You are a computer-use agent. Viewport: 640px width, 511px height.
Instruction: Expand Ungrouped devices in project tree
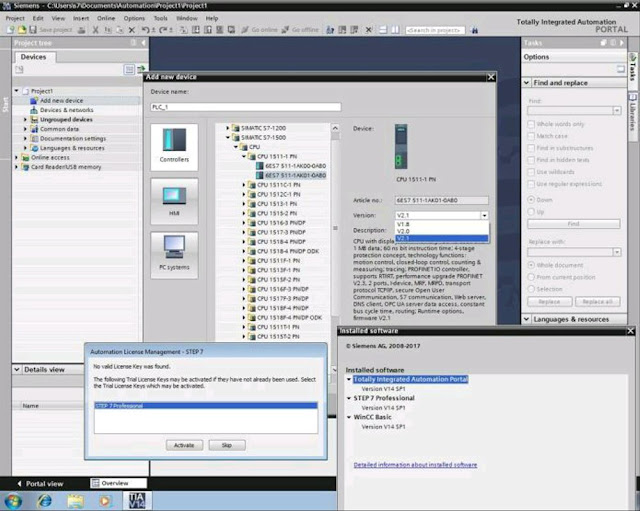pyautogui.click(x=25, y=120)
